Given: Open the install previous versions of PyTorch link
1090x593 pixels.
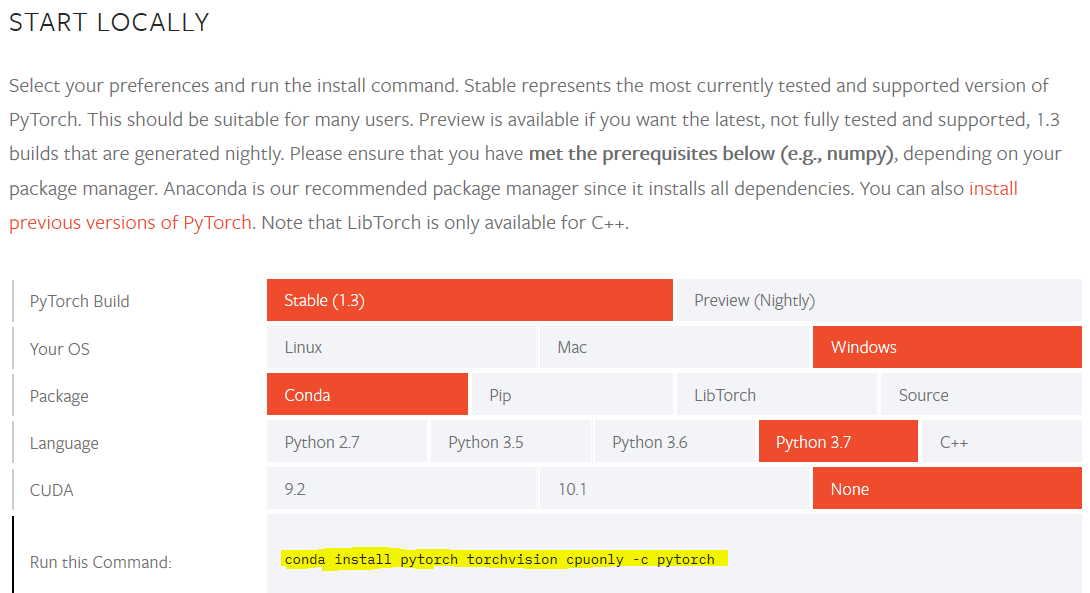Looking at the screenshot, I should pyautogui.click(x=130, y=222).
